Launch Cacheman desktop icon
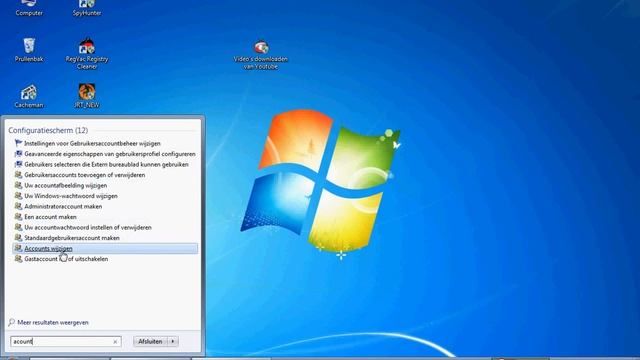This screenshot has height=360, width=640. pyautogui.click(x=29, y=96)
